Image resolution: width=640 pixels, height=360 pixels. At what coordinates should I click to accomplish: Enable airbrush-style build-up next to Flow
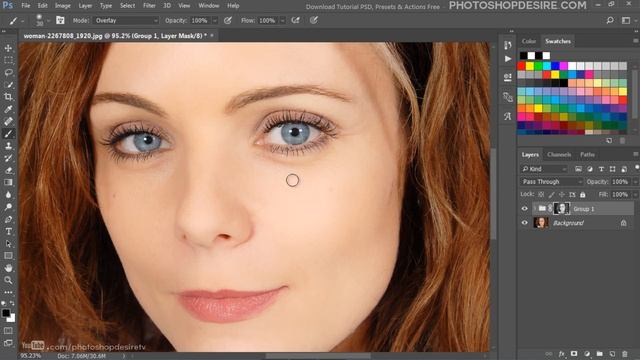pyautogui.click(x=296, y=20)
